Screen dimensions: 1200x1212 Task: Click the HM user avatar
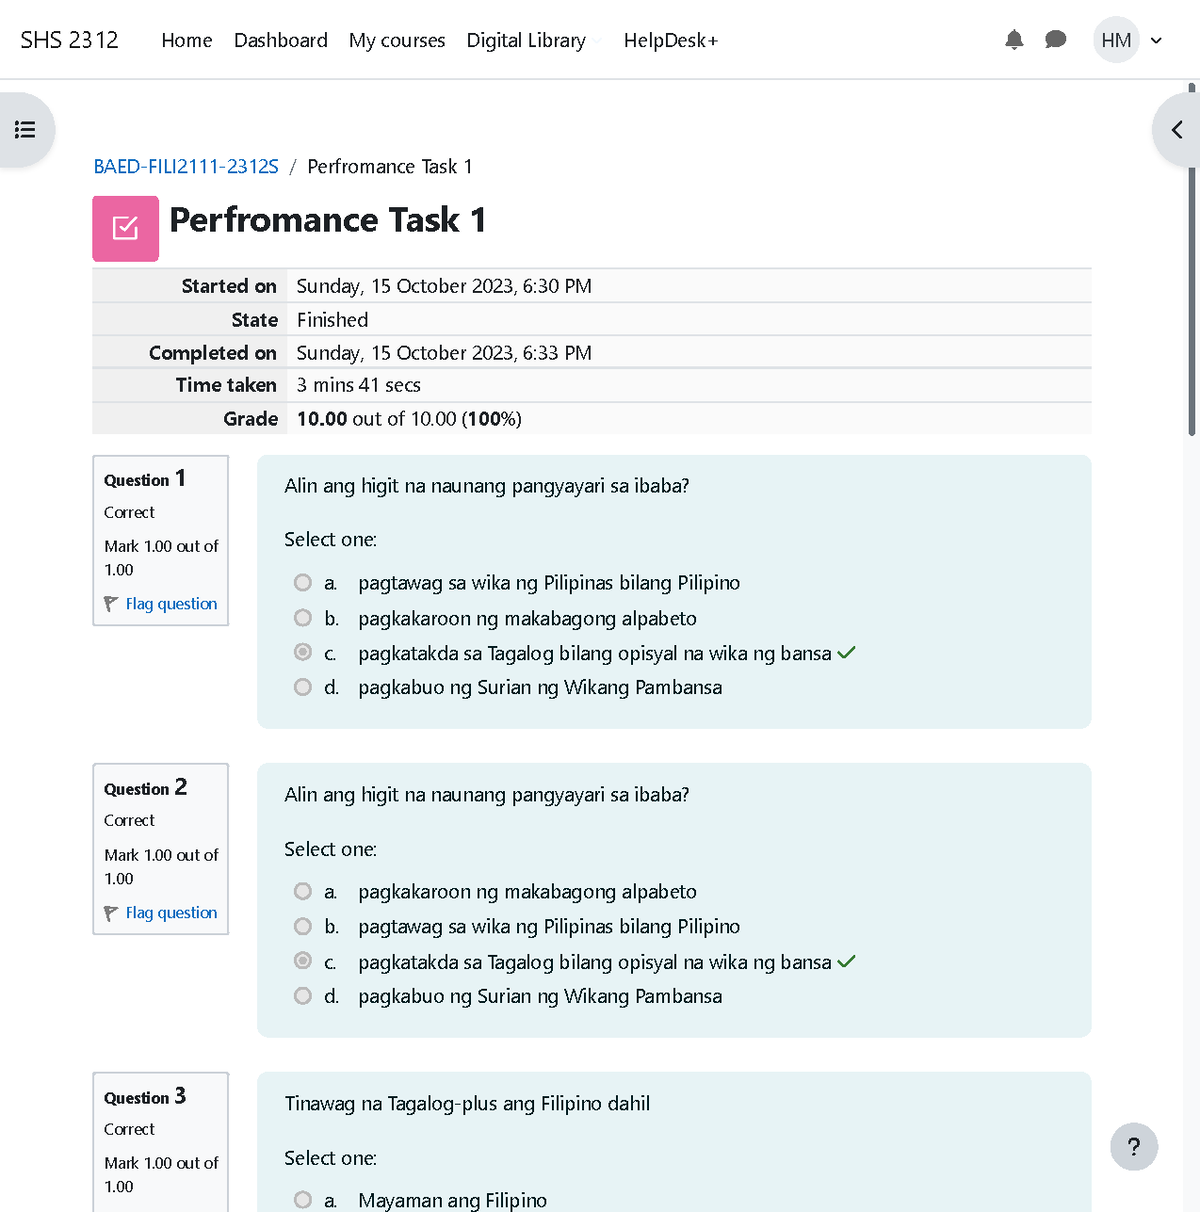coord(1115,40)
